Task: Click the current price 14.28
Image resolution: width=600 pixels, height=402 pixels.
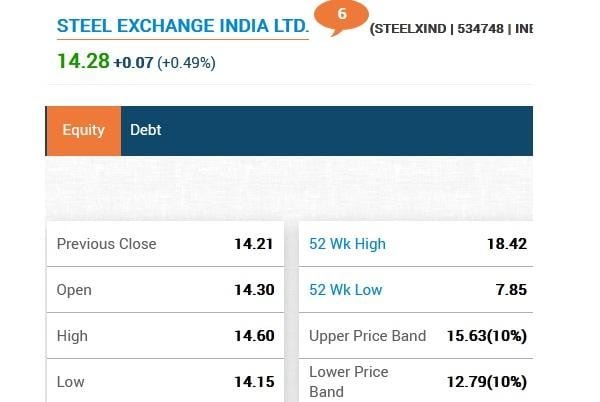Action: (x=82, y=61)
